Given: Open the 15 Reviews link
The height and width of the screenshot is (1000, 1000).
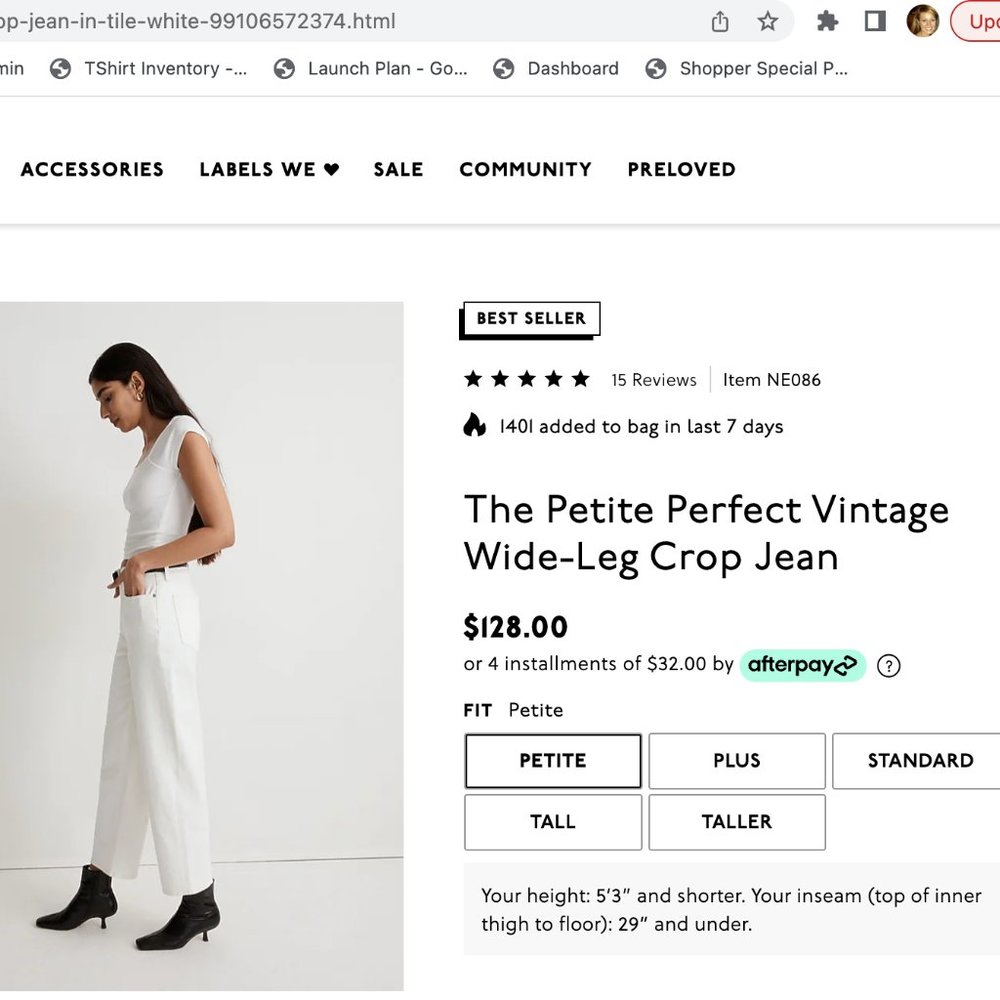Looking at the screenshot, I should pyautogui.click(x=655, y=379).
